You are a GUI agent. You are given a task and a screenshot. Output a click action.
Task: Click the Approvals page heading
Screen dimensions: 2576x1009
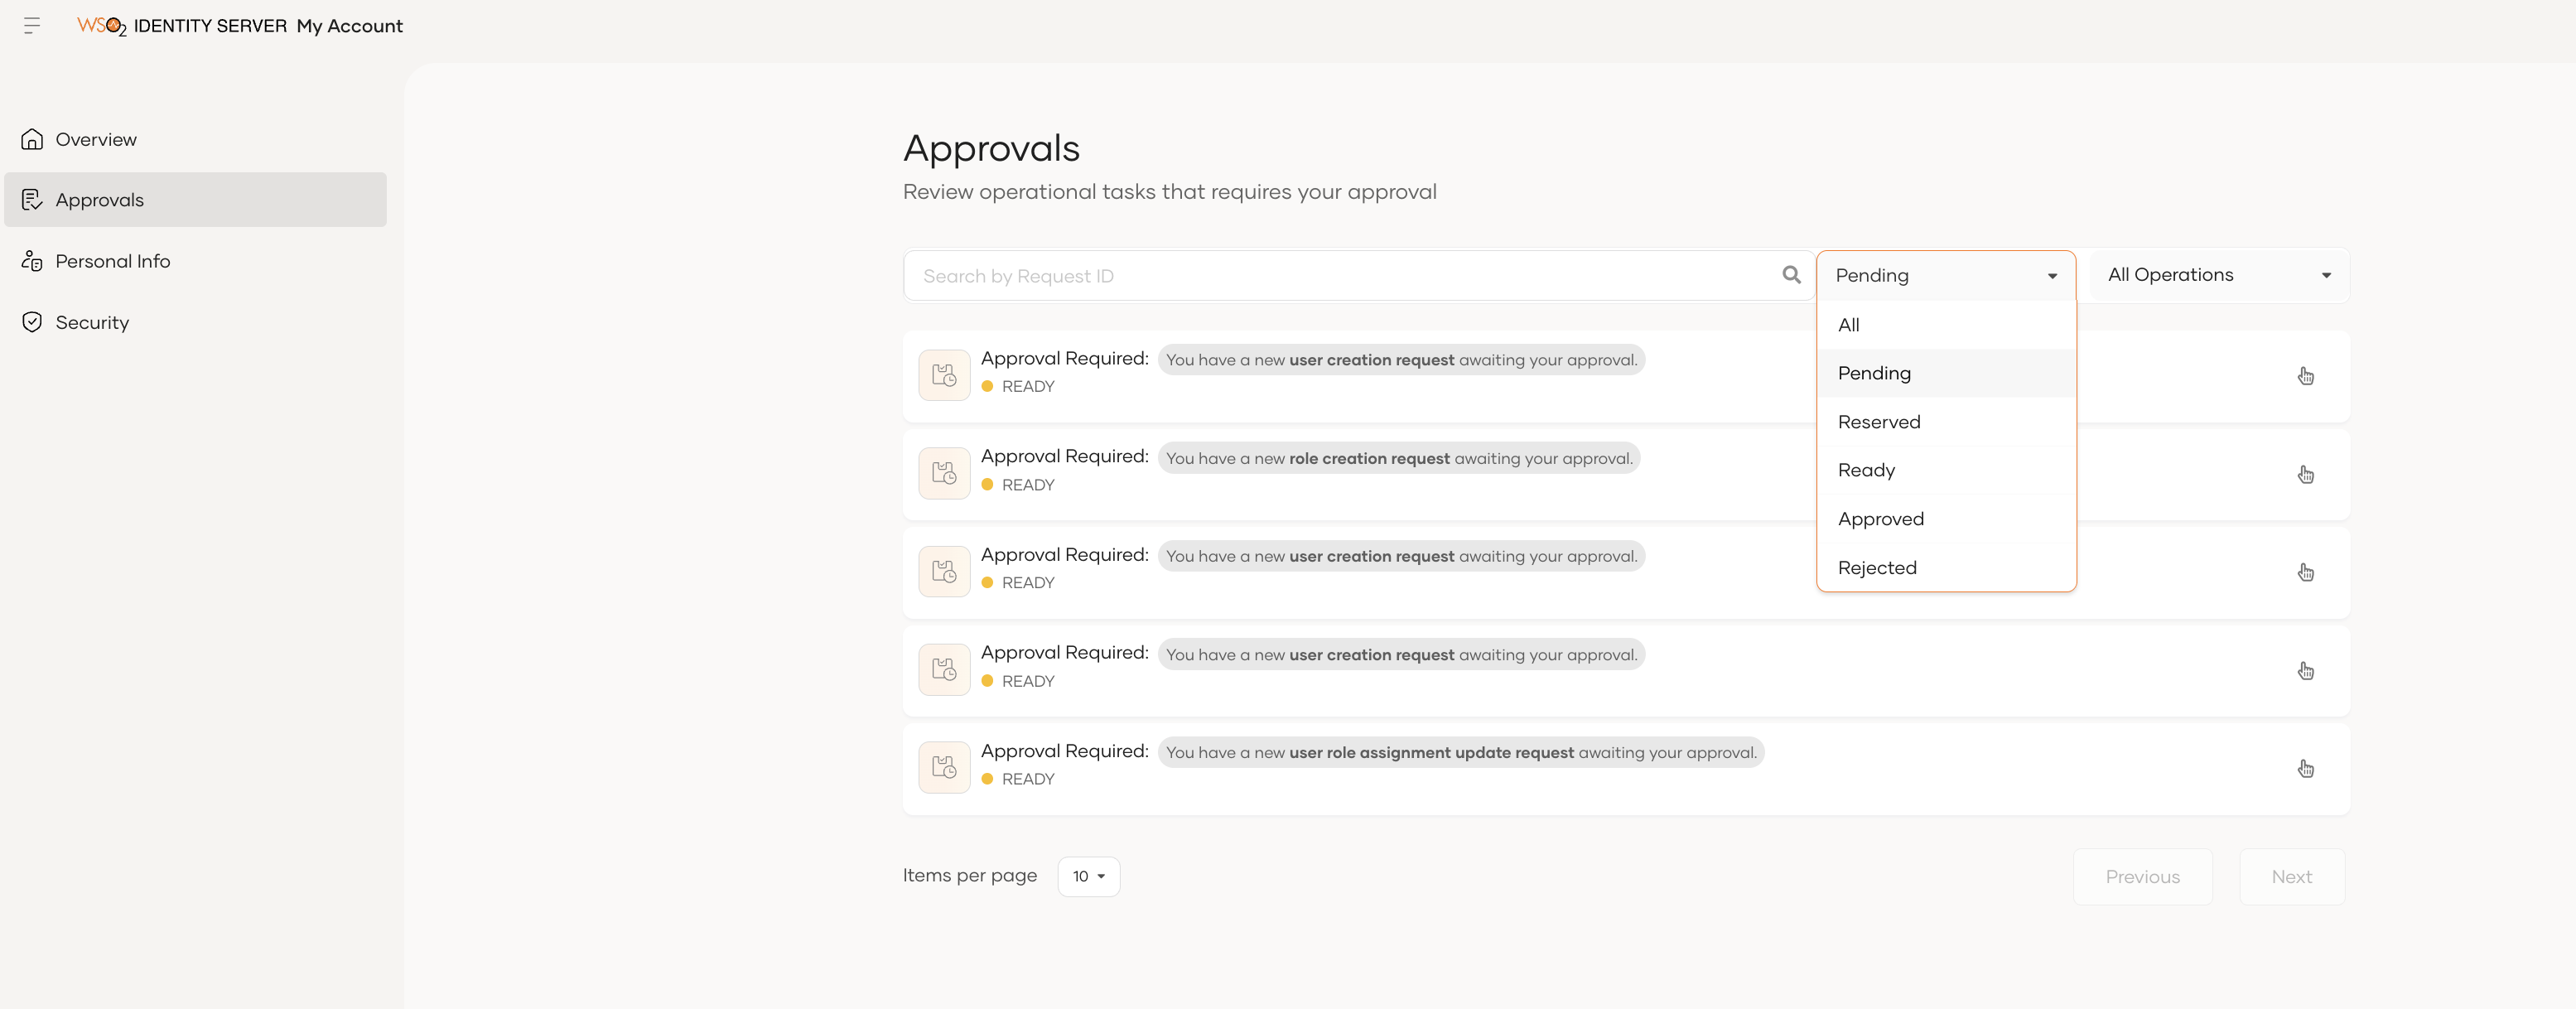991,148
